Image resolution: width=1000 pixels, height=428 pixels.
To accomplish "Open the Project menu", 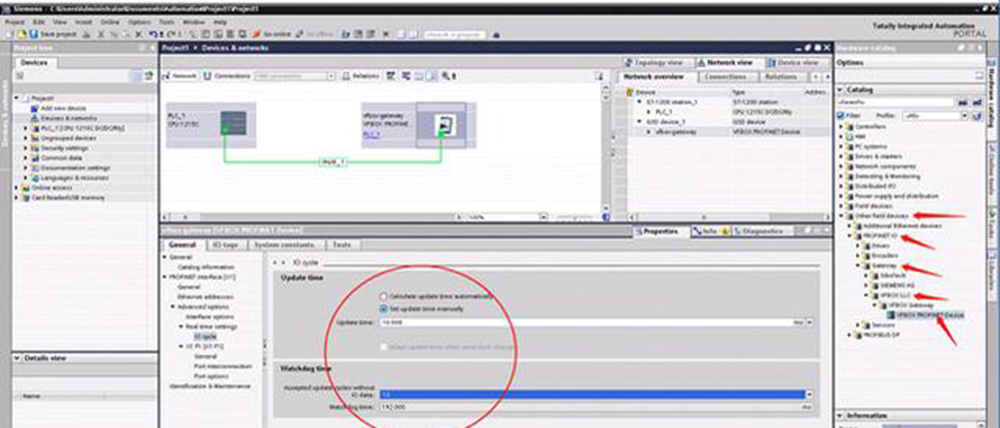I will pos(14,22).
